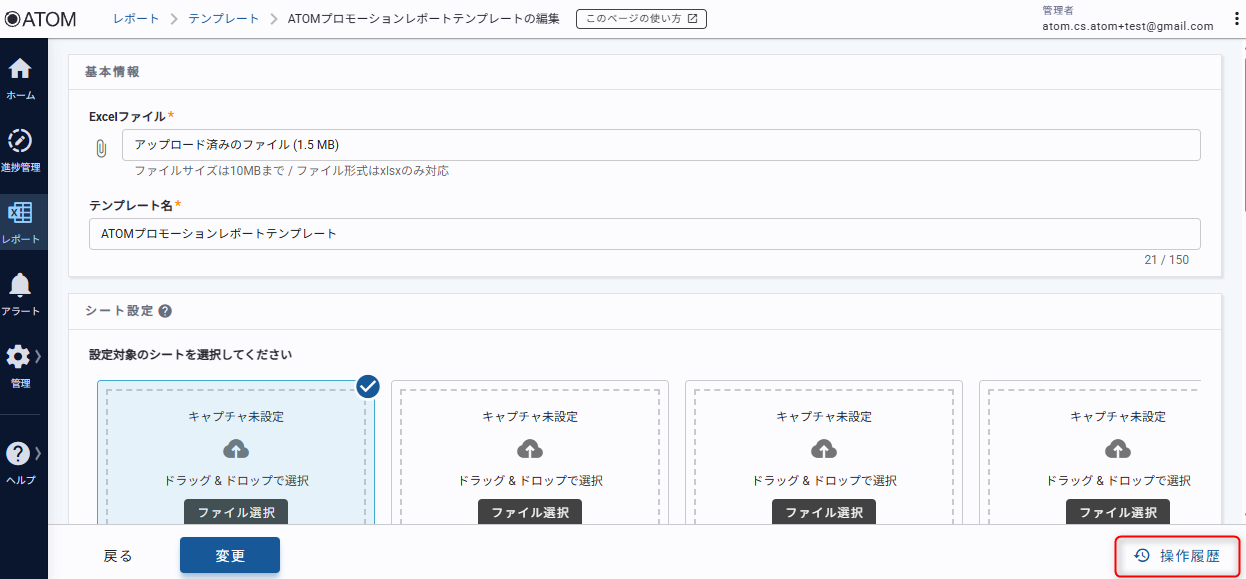Click the テンプレート名 text field
The image size is (1246, 579).
(644, 234)
